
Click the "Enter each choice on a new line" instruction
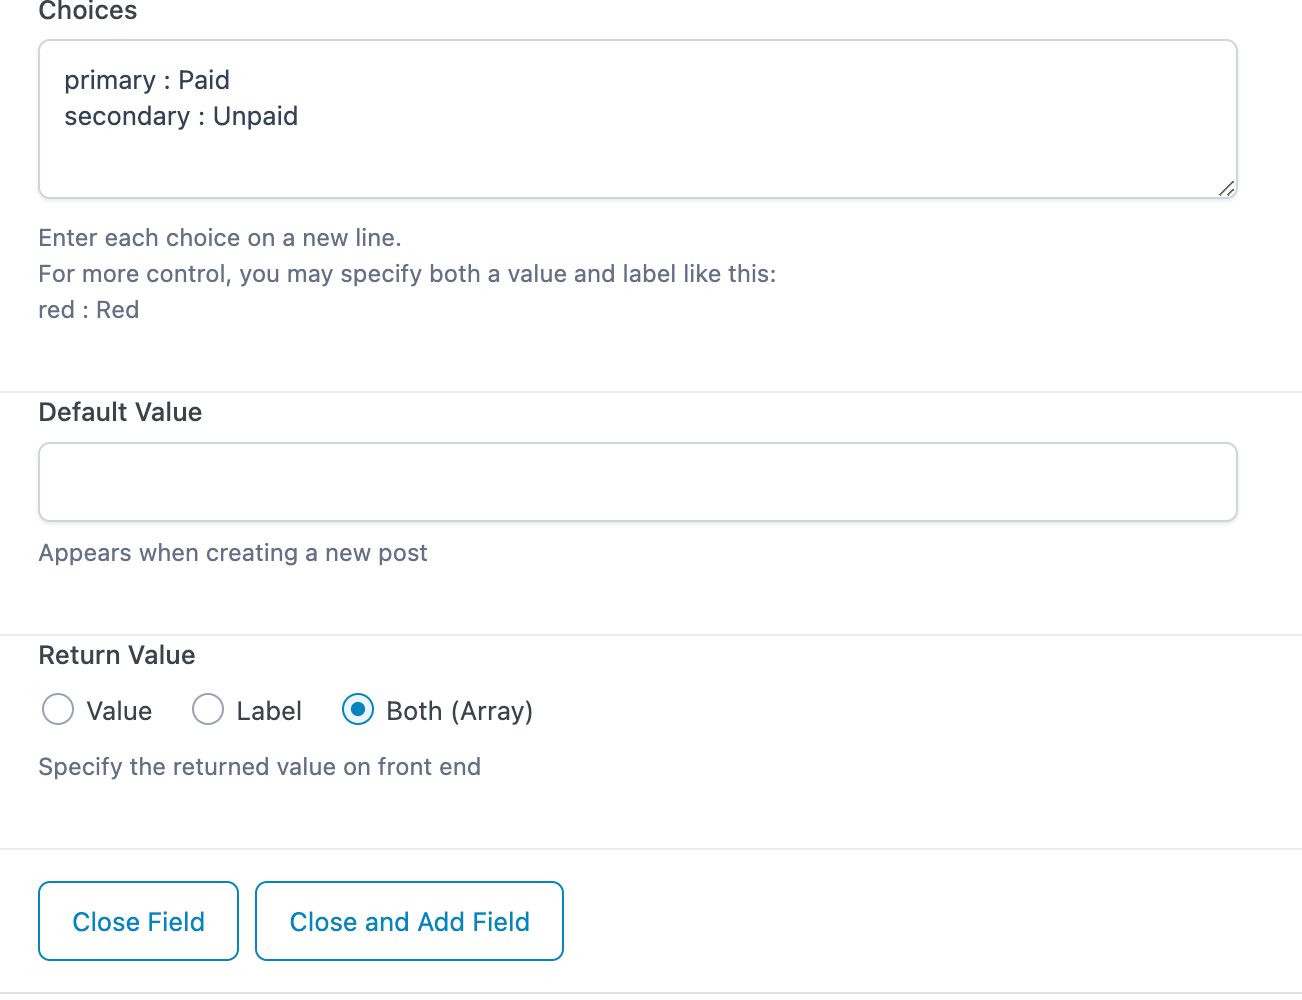point(220,238)
